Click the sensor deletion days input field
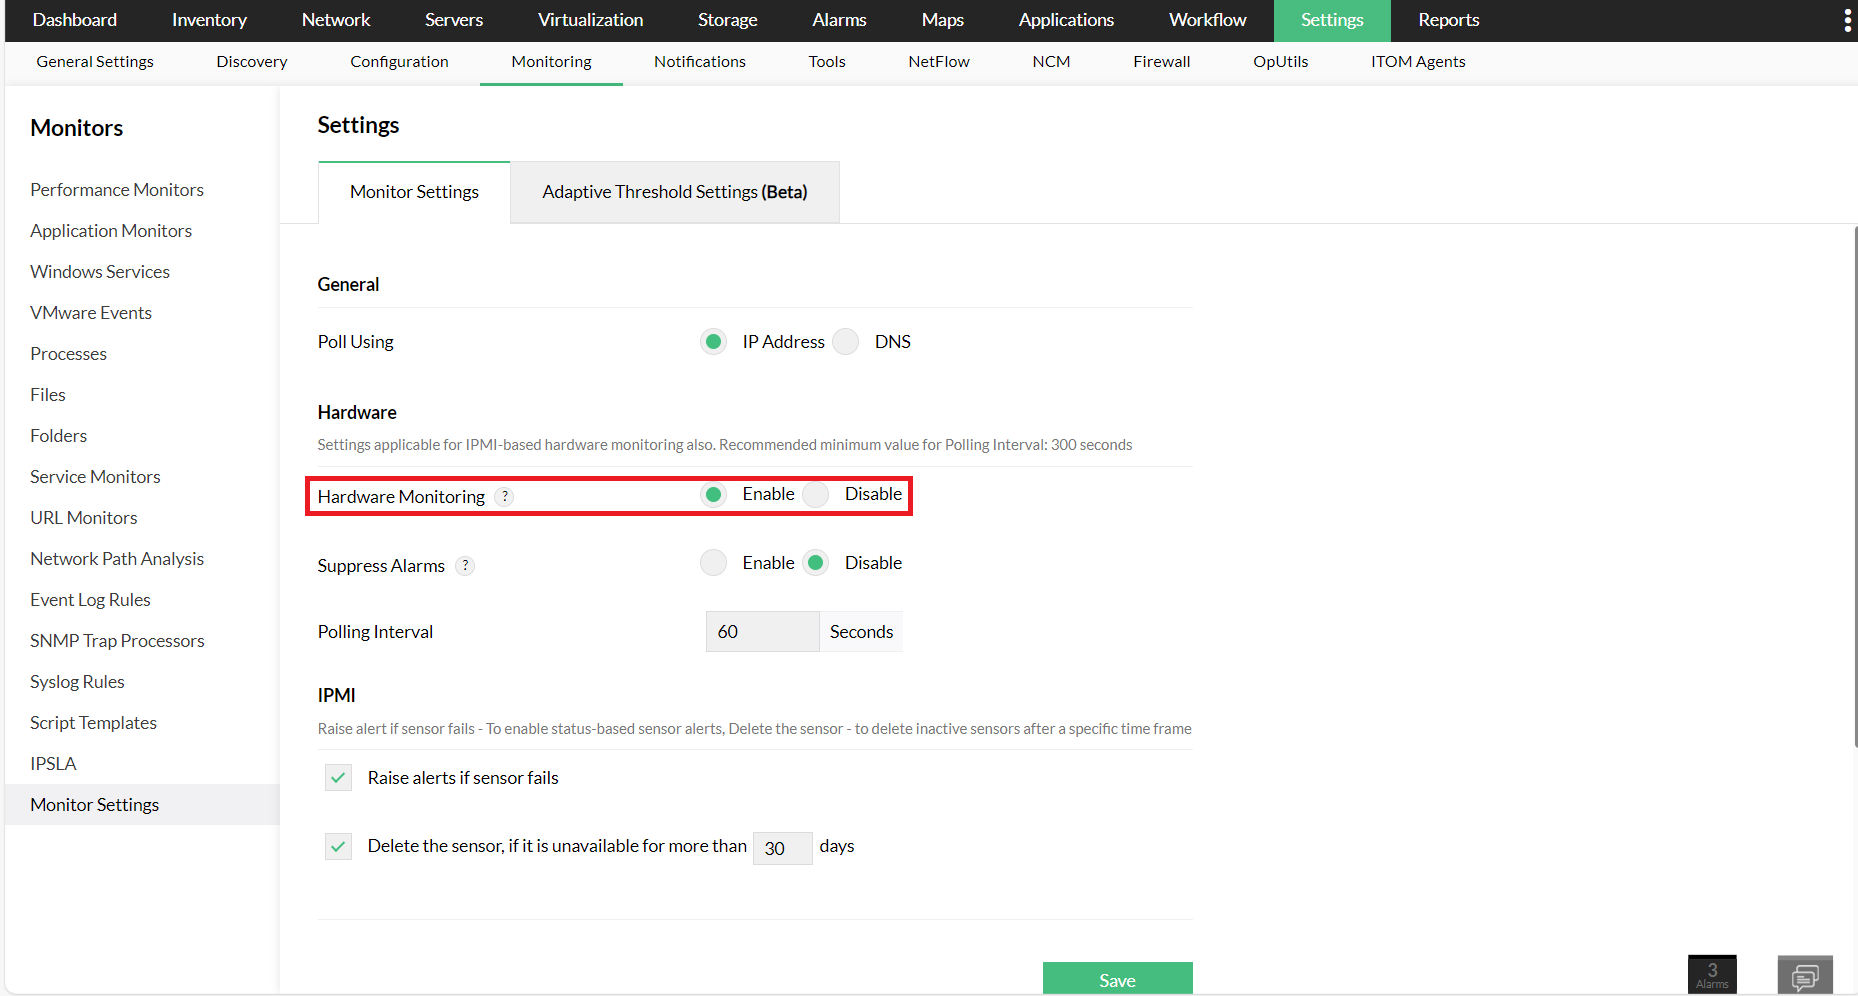Viewport: 1858px width, 996px height. coord(782,848)
